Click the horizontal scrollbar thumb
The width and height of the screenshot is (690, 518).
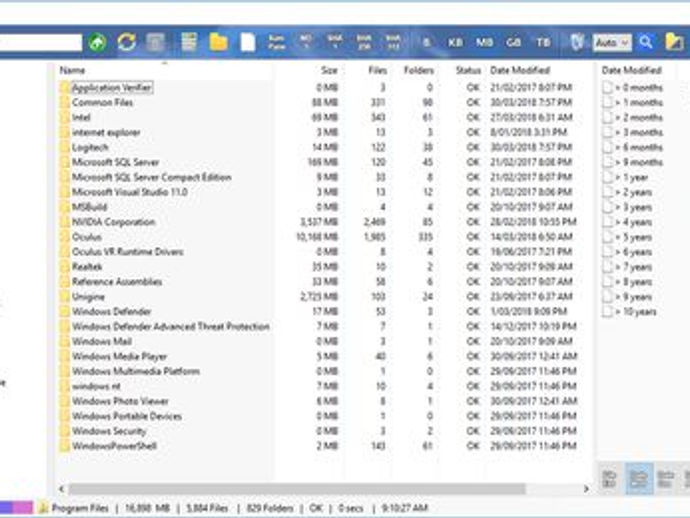tap(297, 489)
